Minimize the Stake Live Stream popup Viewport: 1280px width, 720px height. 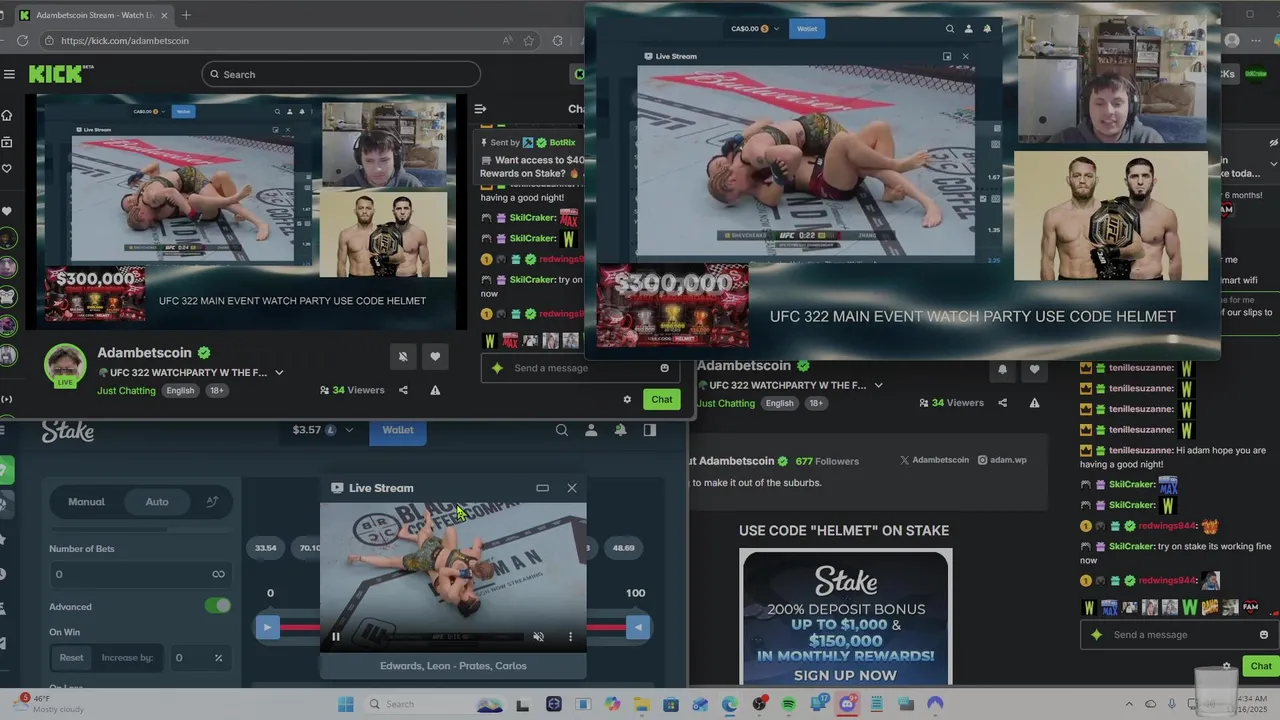click(542, 488)
